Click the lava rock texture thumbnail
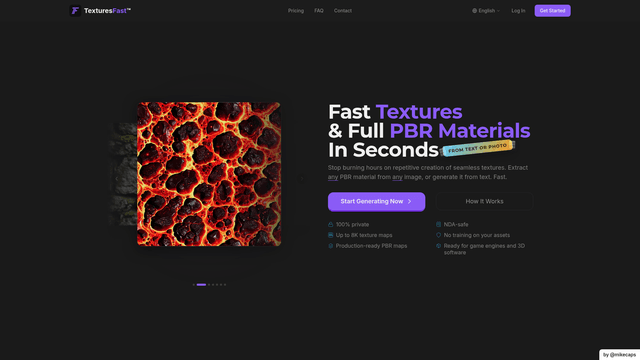 209,174
